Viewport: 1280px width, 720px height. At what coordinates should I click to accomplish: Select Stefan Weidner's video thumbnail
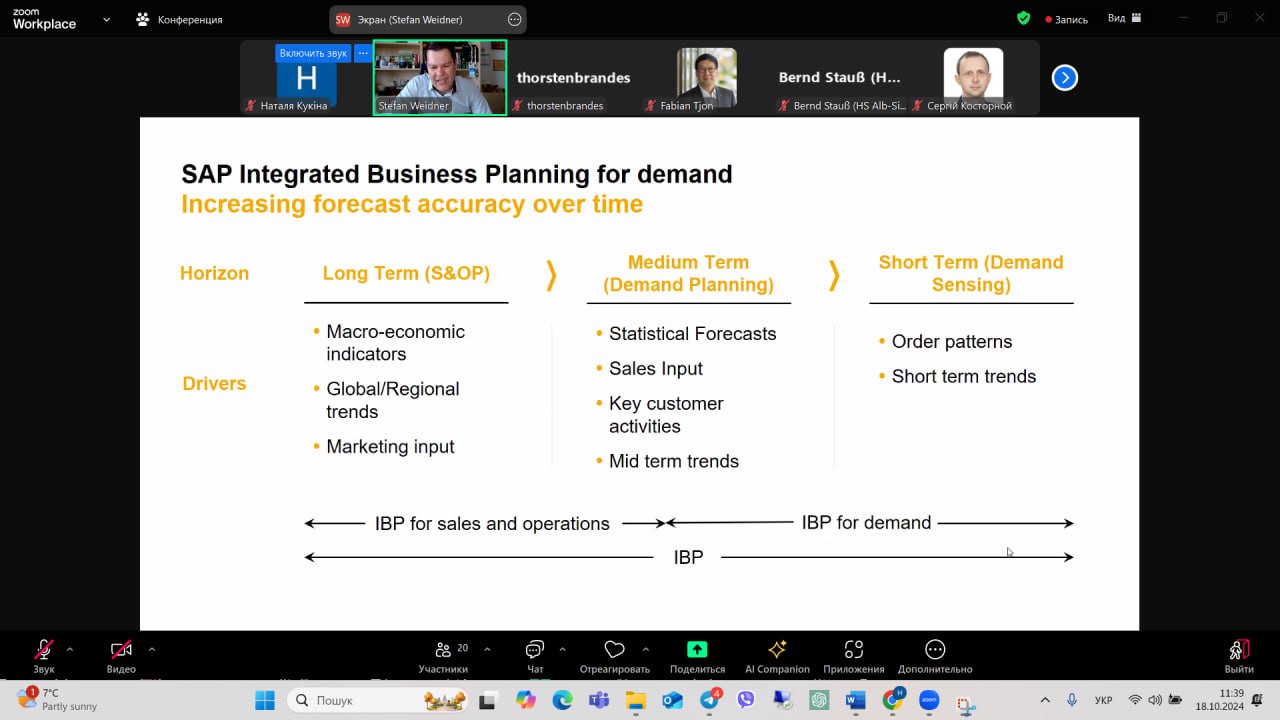coord(440,78)
